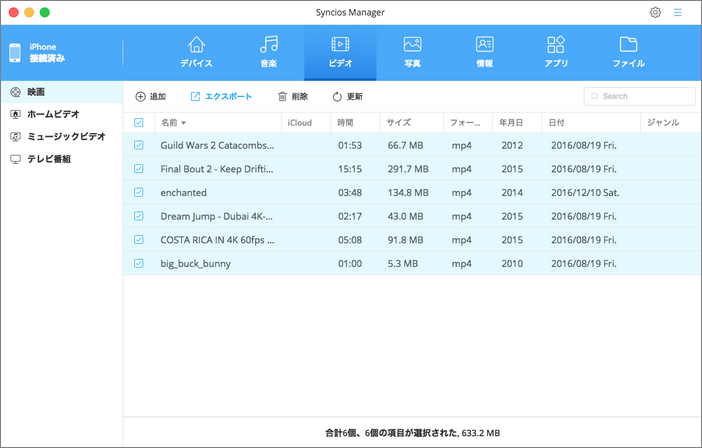Image resolution: width=702 pixels, height=448 pixels.
Task: Open the Files (ファイル) tab
Action: (629, 52)
